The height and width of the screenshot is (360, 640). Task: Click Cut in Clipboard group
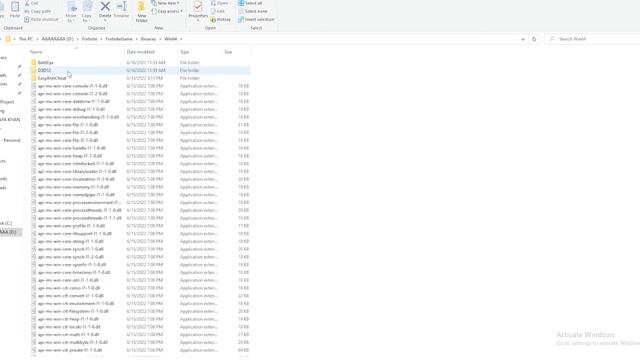31,3
